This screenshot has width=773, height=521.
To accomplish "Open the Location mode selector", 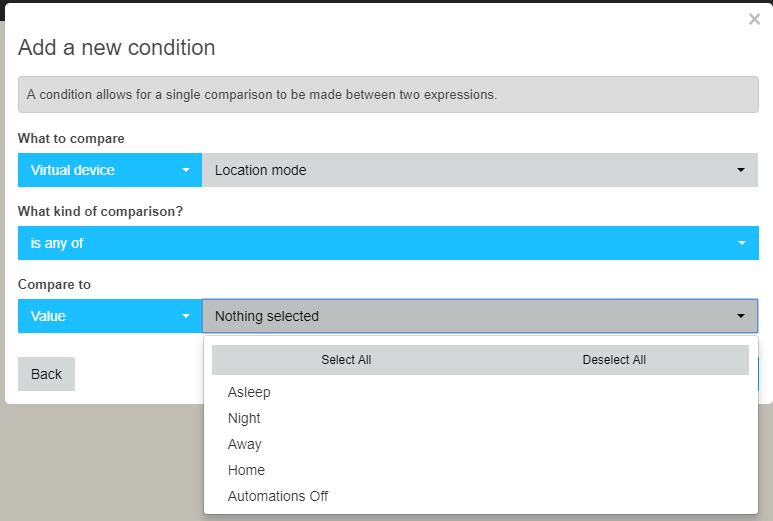I will click(x=480, y=170).
